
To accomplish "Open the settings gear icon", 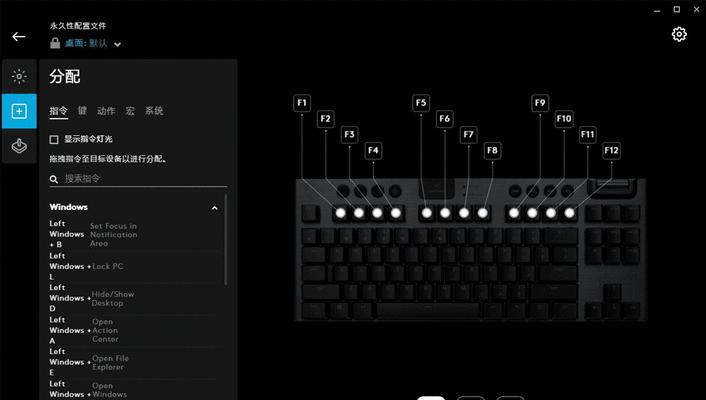I will coord(679,34).
